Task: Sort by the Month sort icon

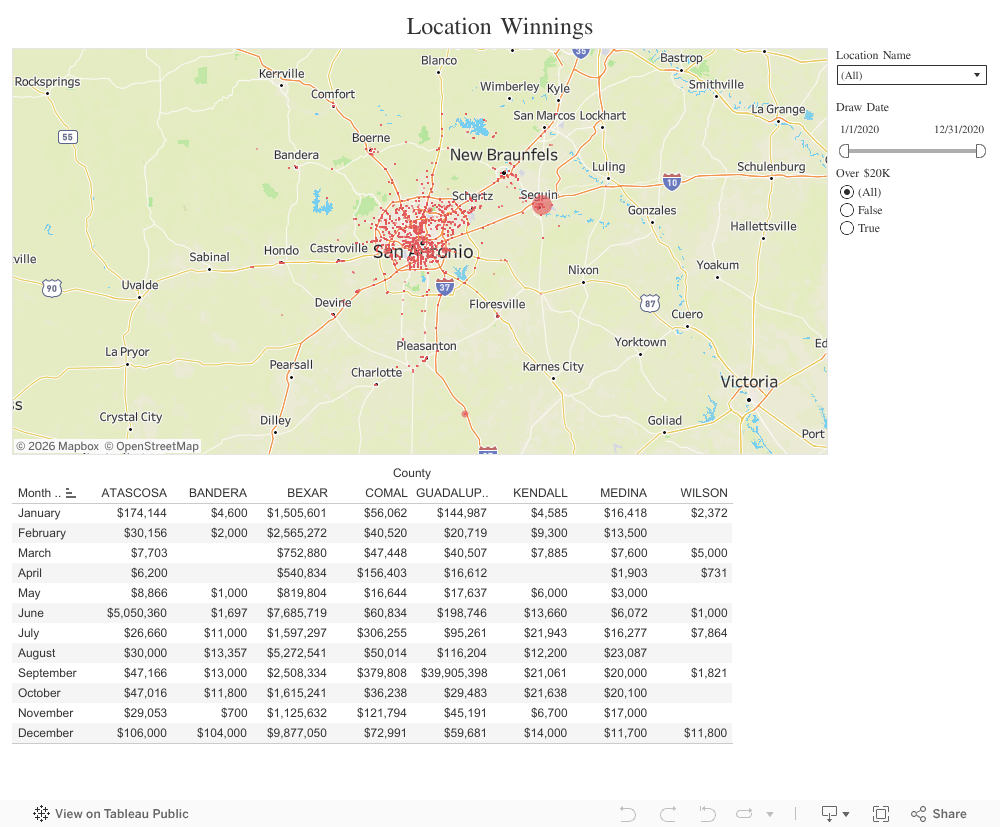Action: tap(71, 493)
